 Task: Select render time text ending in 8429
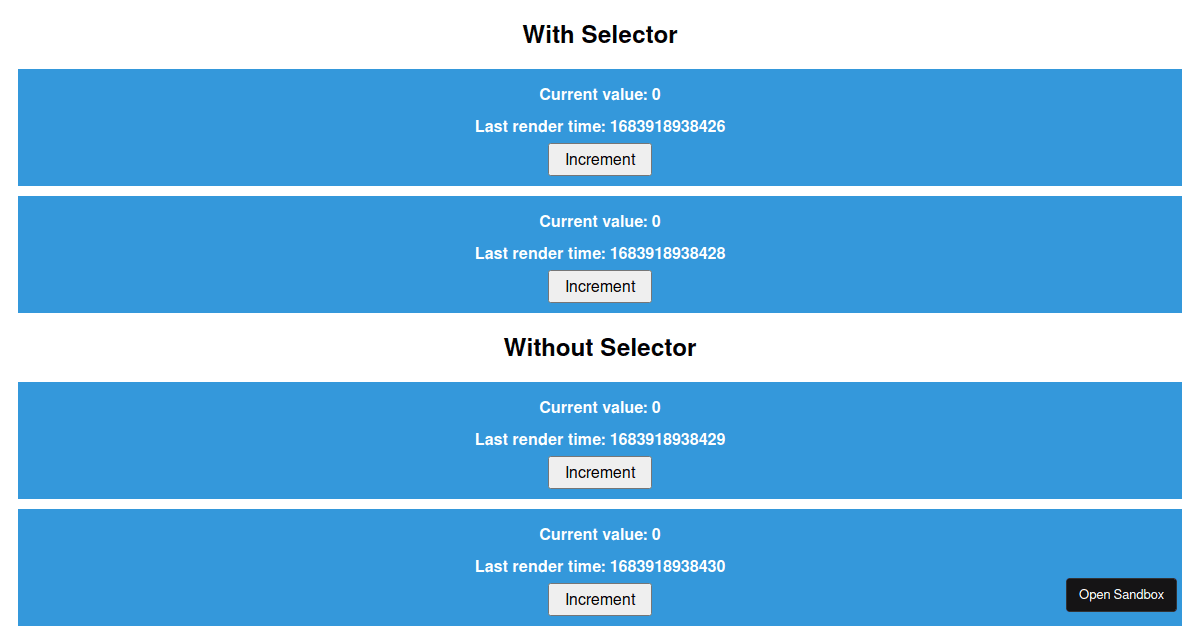click(600, 440)
